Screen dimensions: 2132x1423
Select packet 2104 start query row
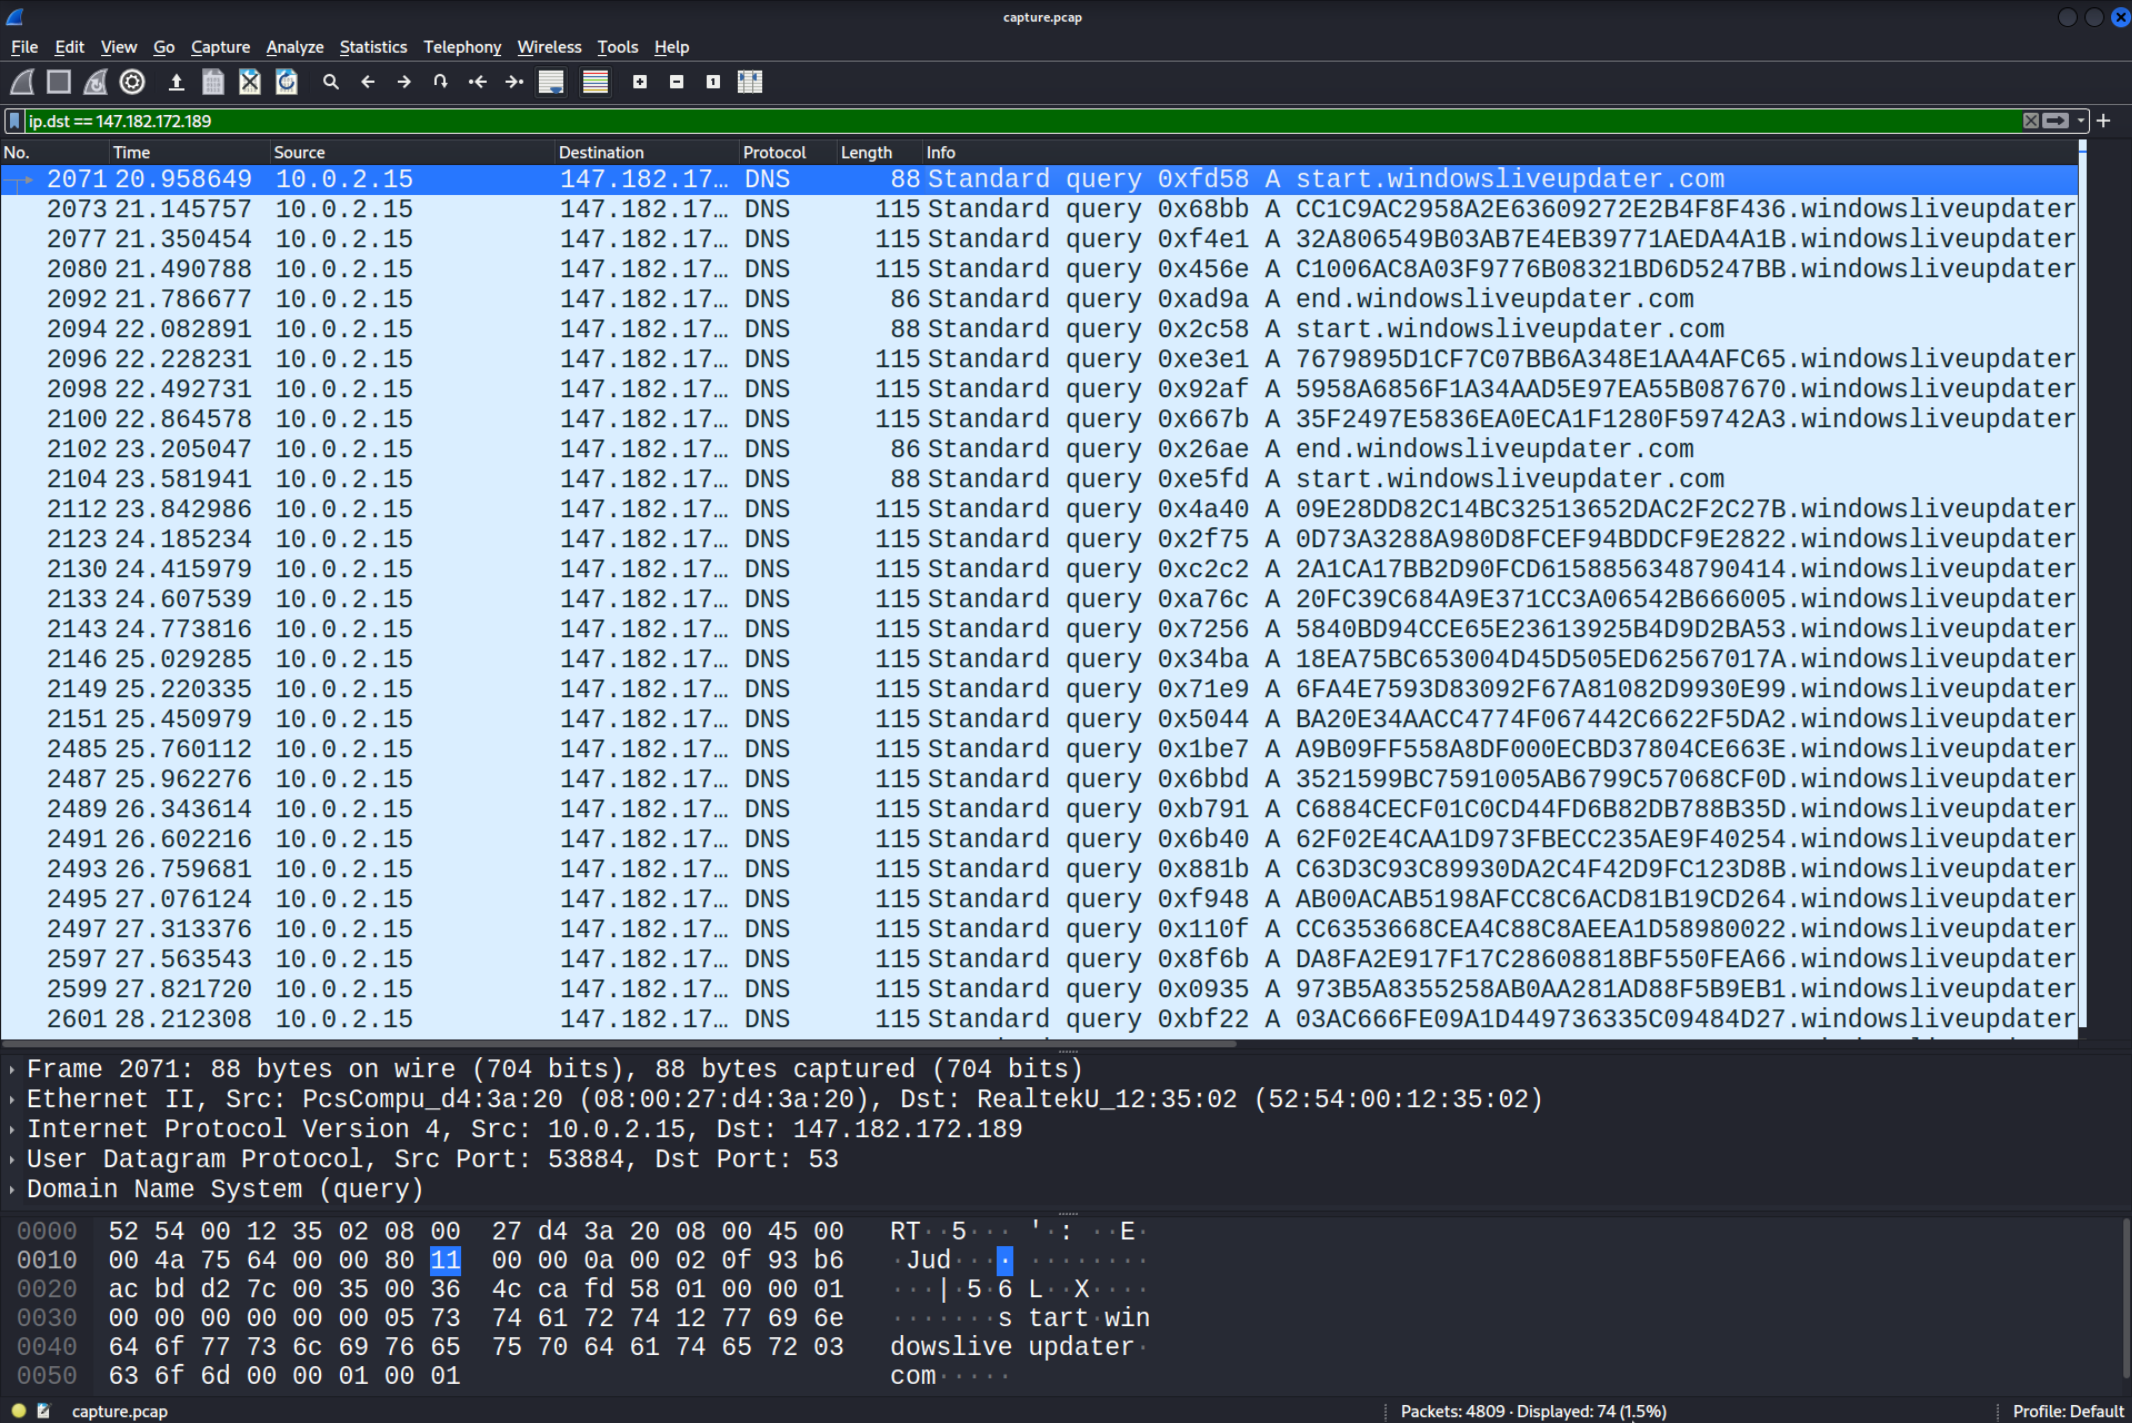click(x=1038, y=479)
